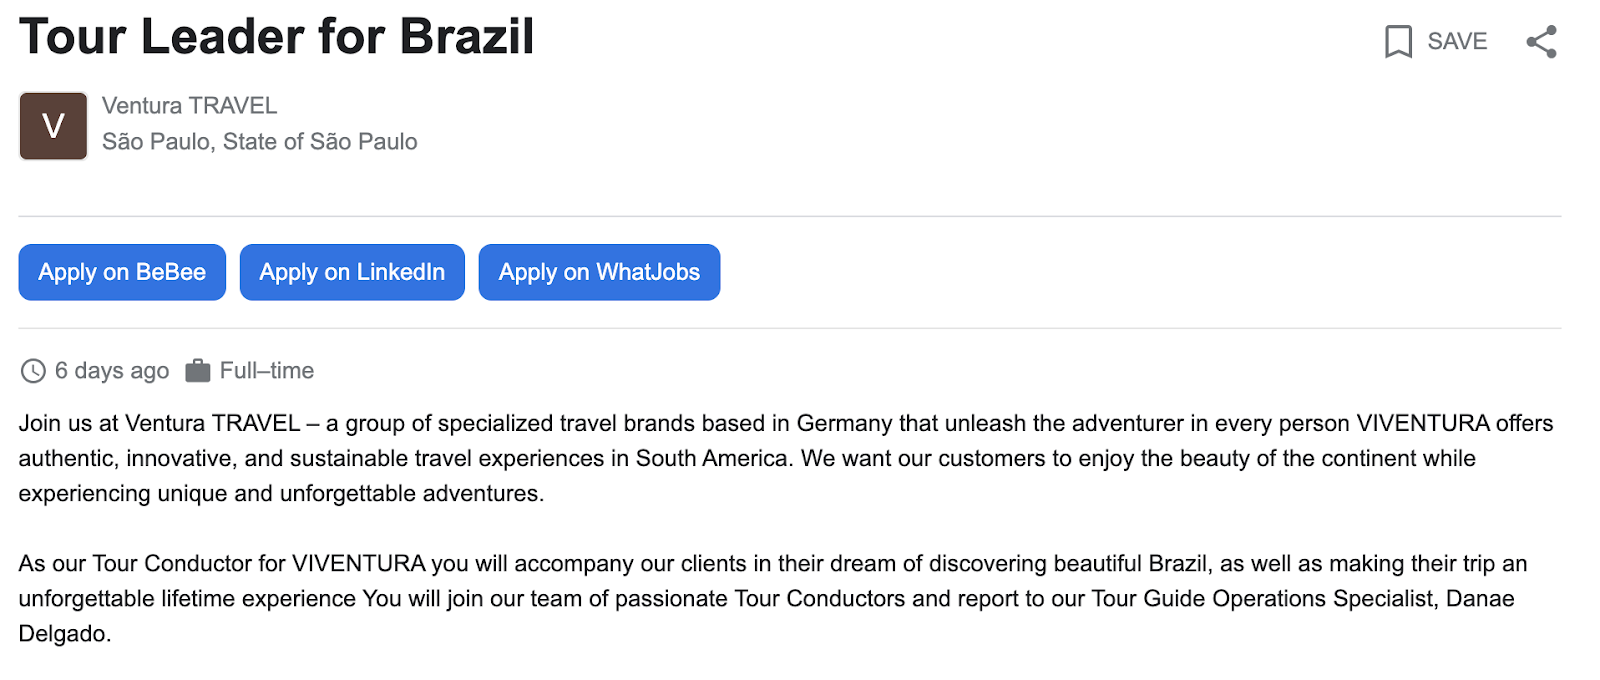Click the brown V company logo
This screenshot has height=680, width=1600.
[53, 126]
